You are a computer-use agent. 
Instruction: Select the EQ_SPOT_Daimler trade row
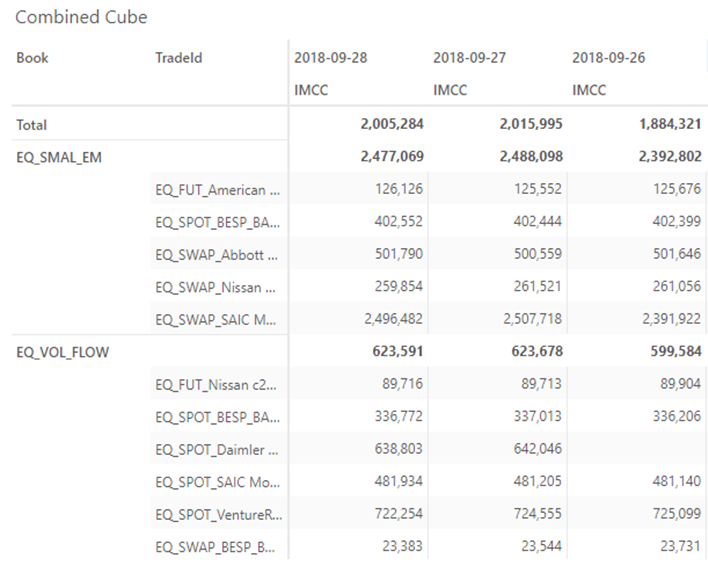(217, 450)
